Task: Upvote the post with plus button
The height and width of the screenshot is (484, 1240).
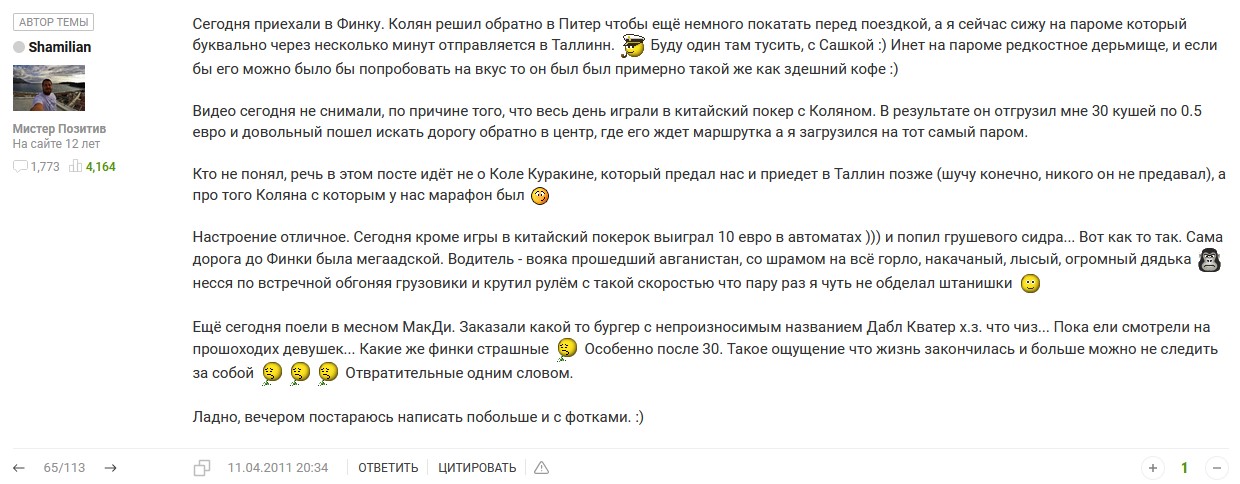Action: (x=1153, y=468)
